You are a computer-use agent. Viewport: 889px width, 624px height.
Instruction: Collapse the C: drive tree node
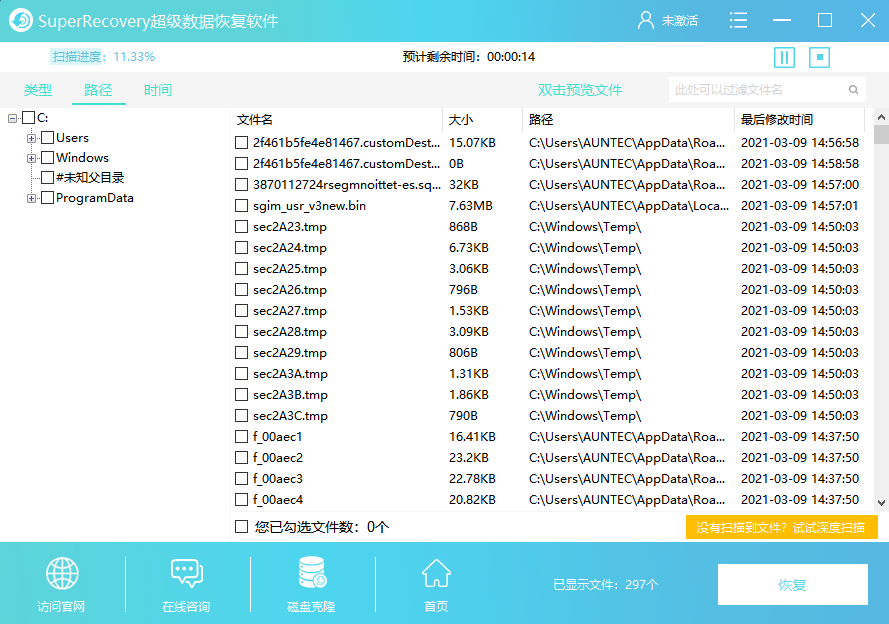tap(12, 118)
